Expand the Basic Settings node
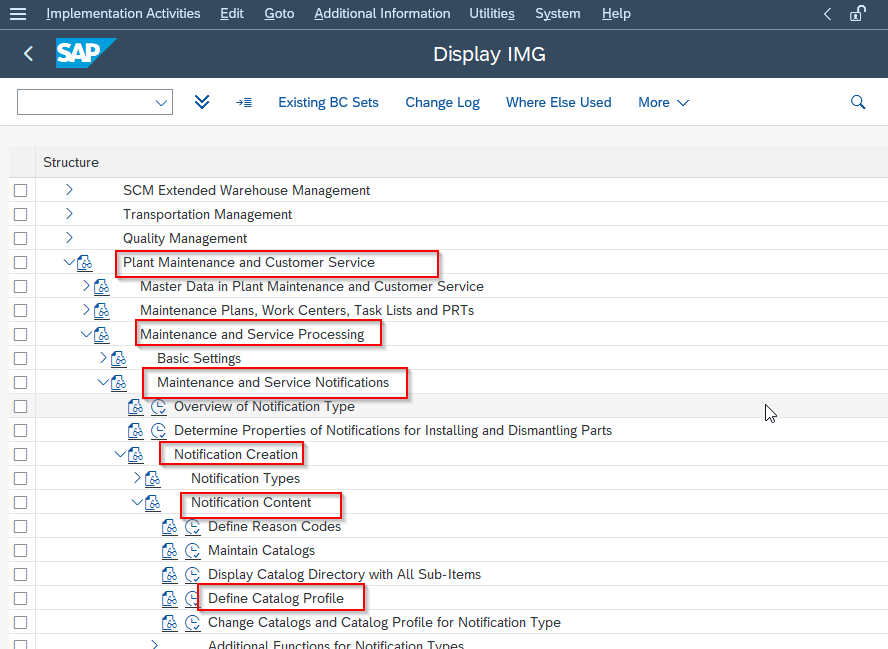The height and width of the screenshot is (649, 888). (x=103, y=358)
